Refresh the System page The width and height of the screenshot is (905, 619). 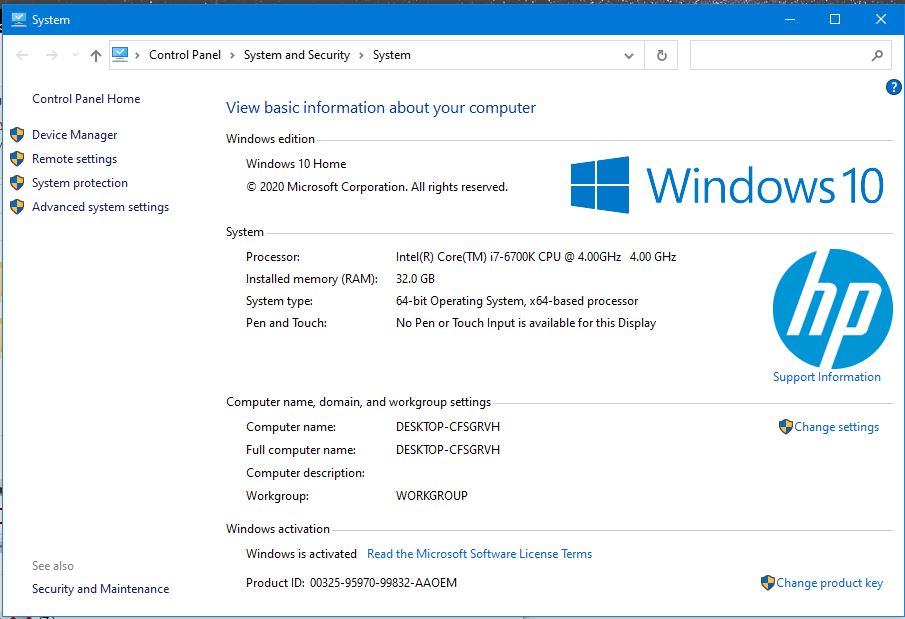[661, 55]
